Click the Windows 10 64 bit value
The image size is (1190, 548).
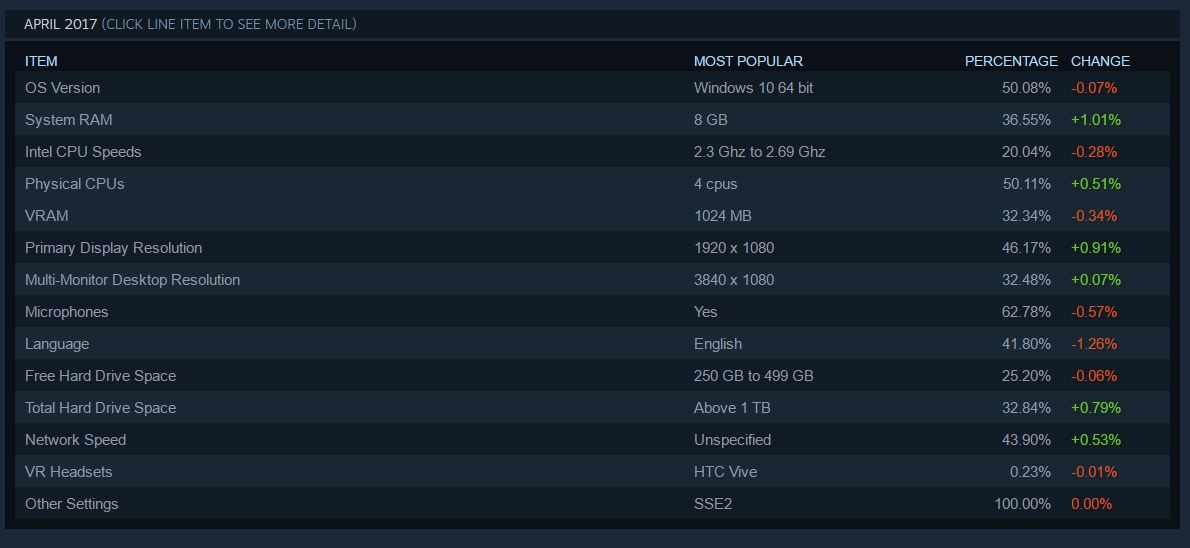click(753, 88)
